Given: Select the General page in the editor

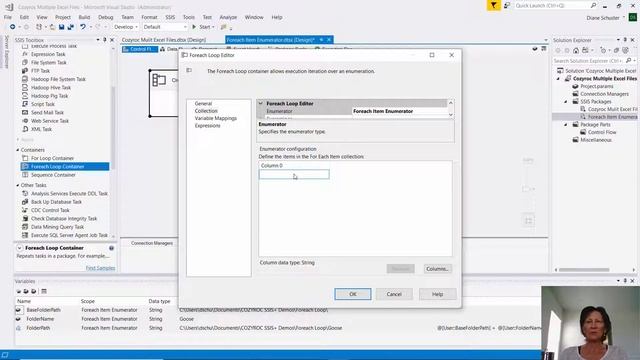Looking at the screenshot, I should [203, 103].
